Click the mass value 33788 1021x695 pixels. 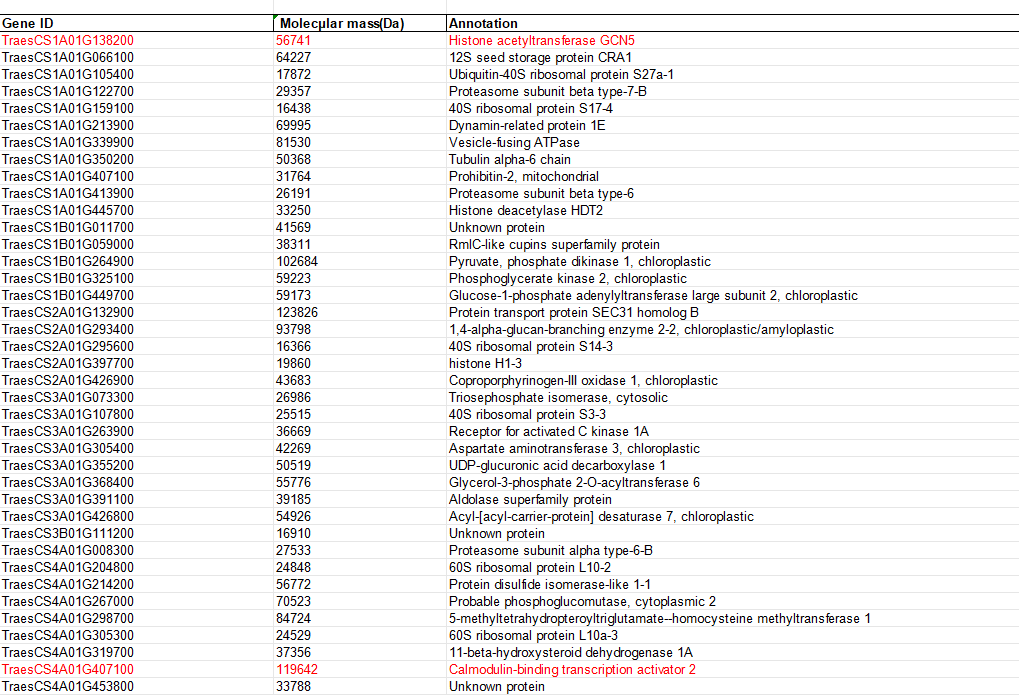[294, 687]
